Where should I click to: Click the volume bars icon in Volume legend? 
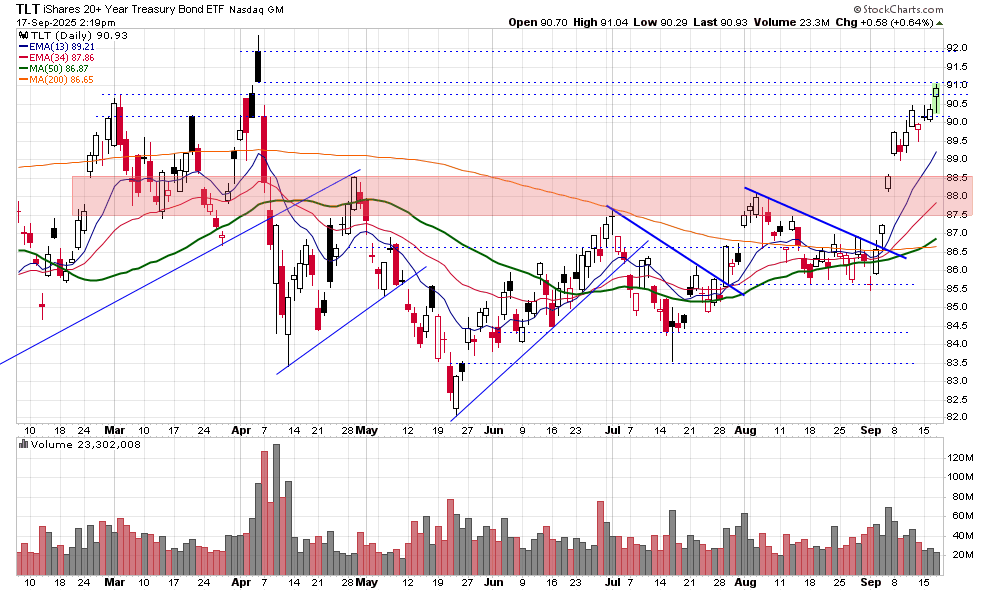tap(23, 443)
